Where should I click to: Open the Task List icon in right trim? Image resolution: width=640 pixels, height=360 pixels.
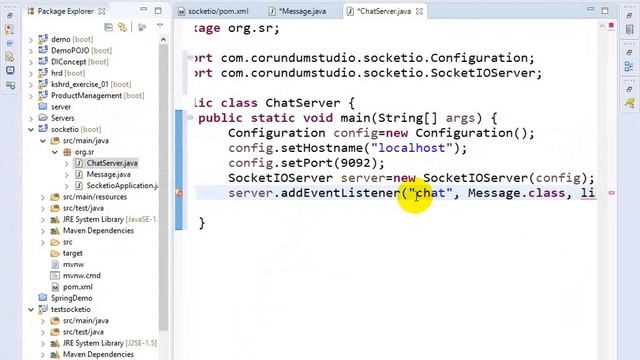tap(629, 29)
